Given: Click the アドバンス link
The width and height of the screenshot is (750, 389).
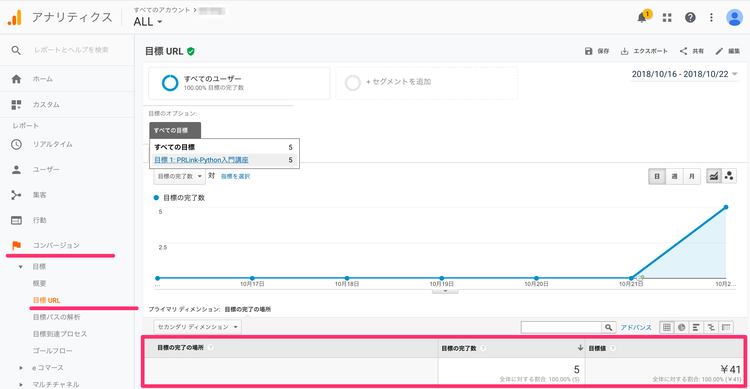Looking at the screenshot, I should [x=636, y=327].
